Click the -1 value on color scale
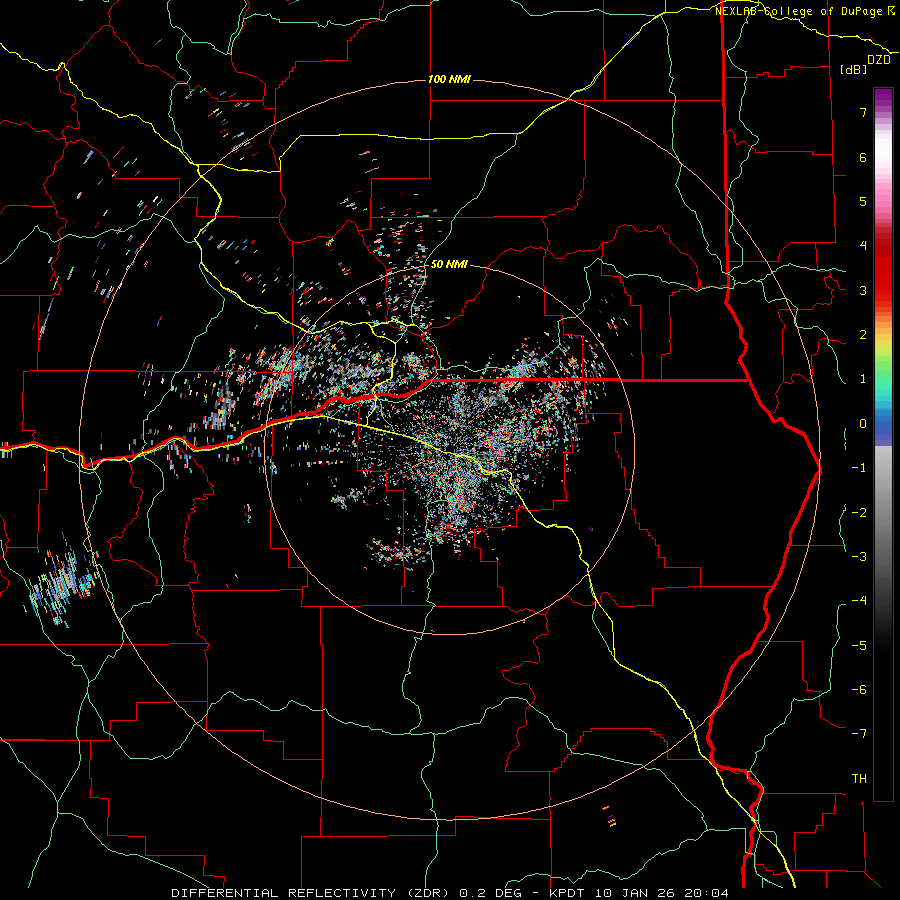Screen dimensions: 900x900 click(859, 468)
